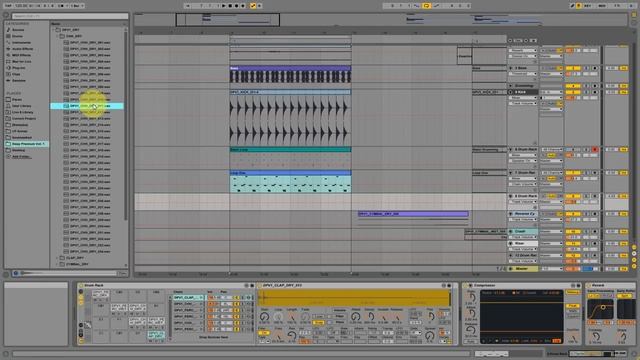Toggle browser preview headphone button
Viewport: 640px width, 360px height.
click(16, 273)
